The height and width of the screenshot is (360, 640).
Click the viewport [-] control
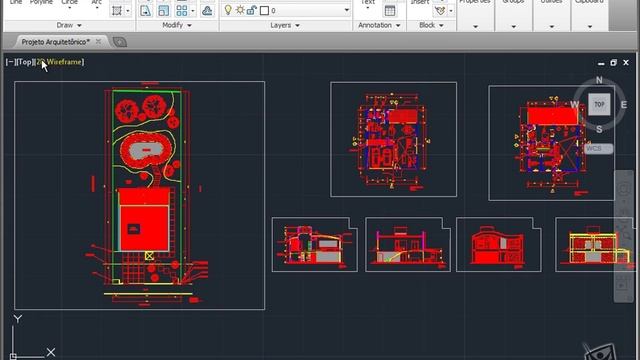pyautogui.click(x=11, y=62)
